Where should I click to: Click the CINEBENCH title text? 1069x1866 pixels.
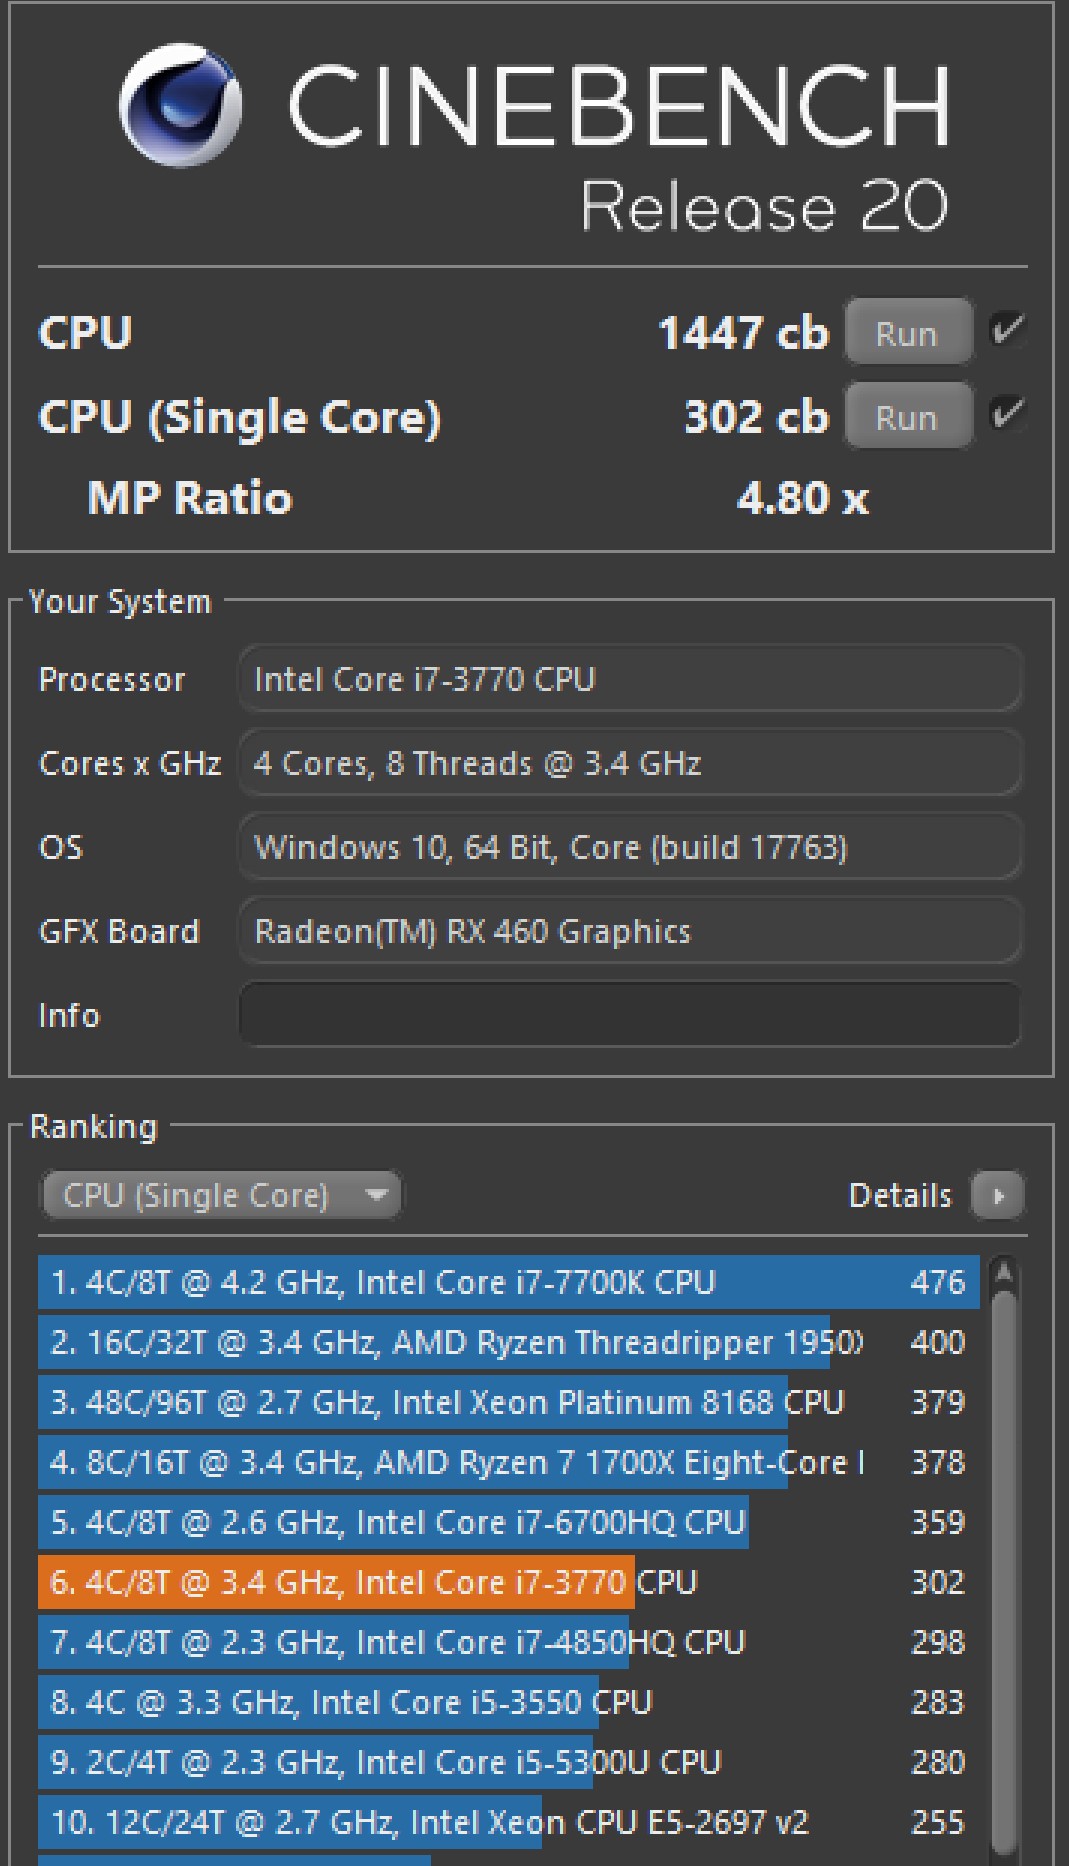[x=619, y=105]
